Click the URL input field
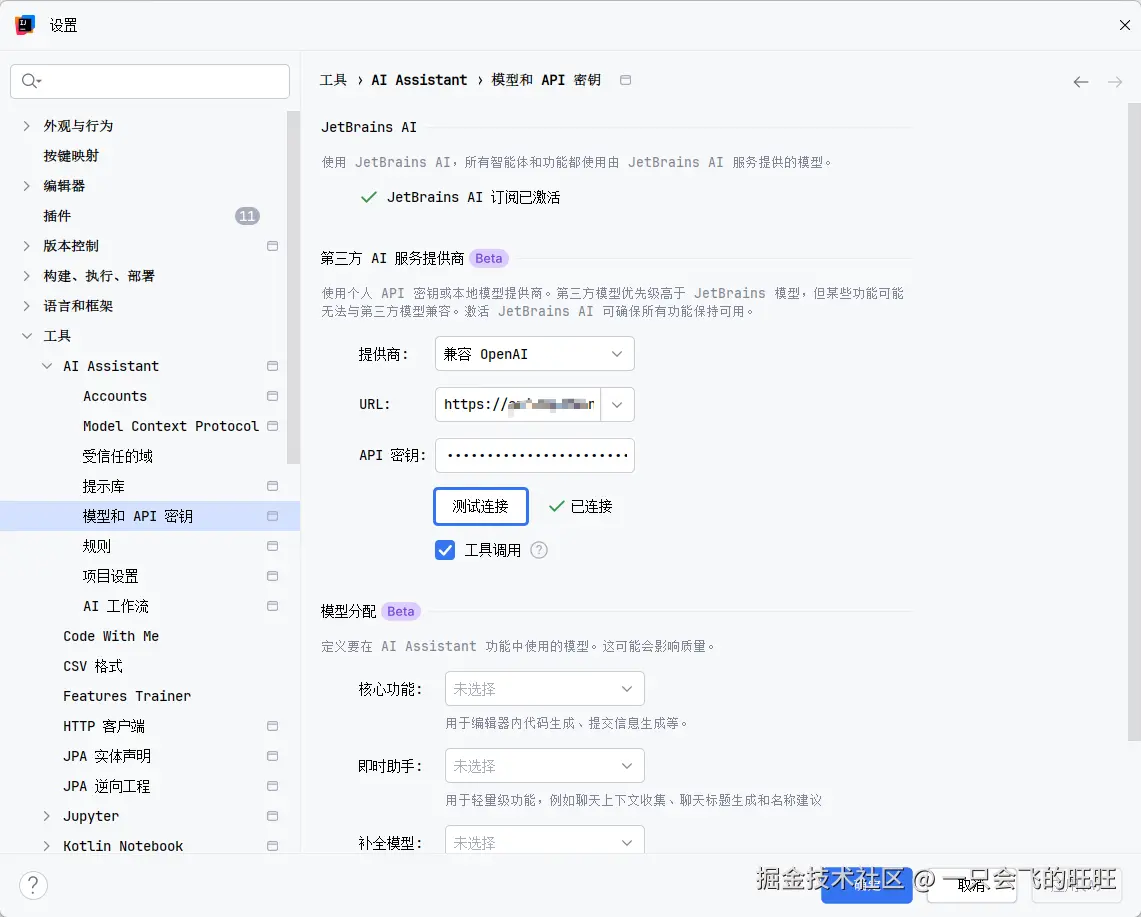The image size is (1141, 917). coord(517,405)
